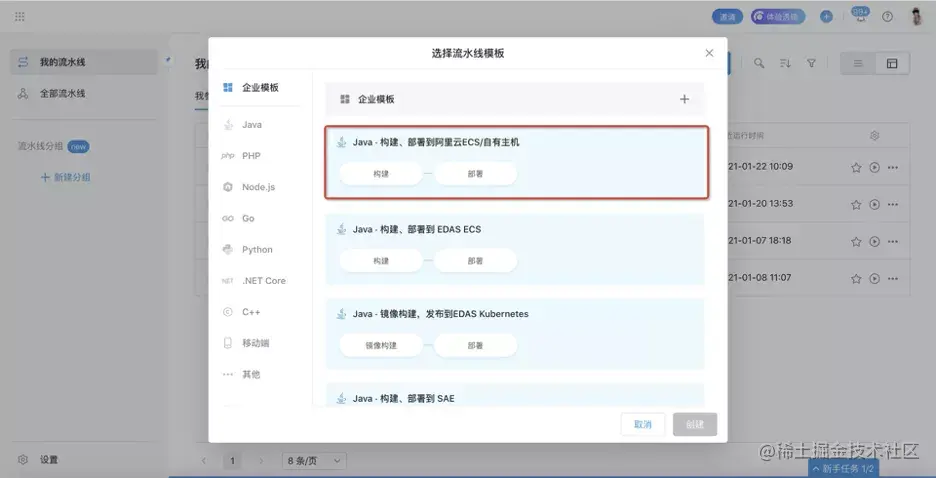The width and height of the screenshot is (936, 478).
Task: Open notifications bell icon
Action: coord(860,16)
